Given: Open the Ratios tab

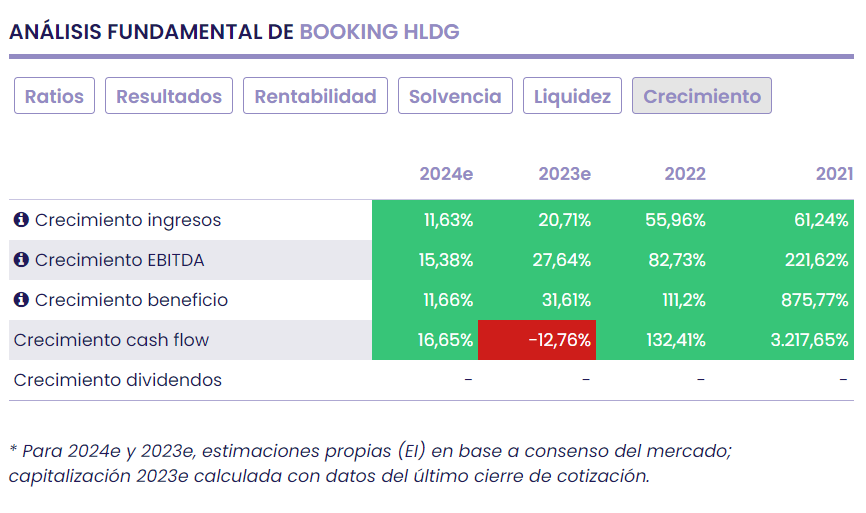Looking at the screenshot, I should coord(55,96).
